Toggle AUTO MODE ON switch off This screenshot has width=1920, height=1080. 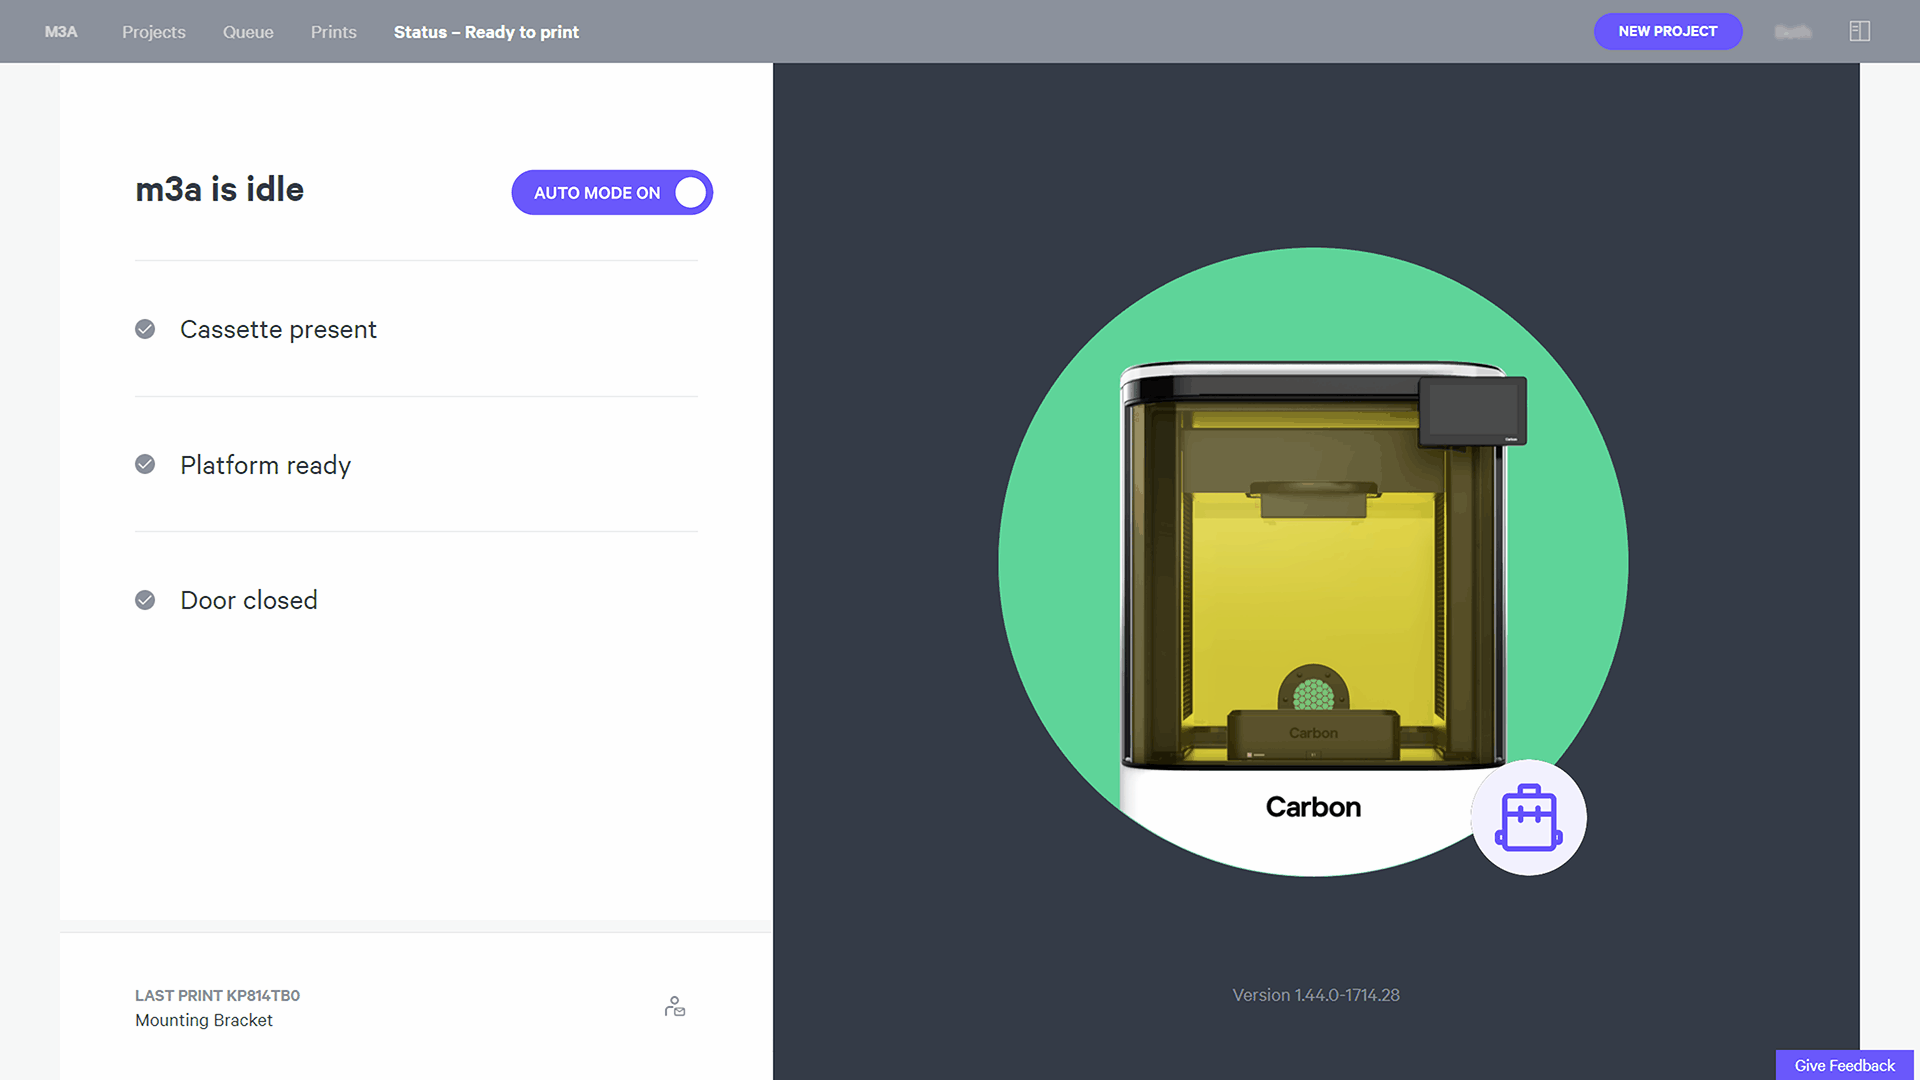point(612,192)
